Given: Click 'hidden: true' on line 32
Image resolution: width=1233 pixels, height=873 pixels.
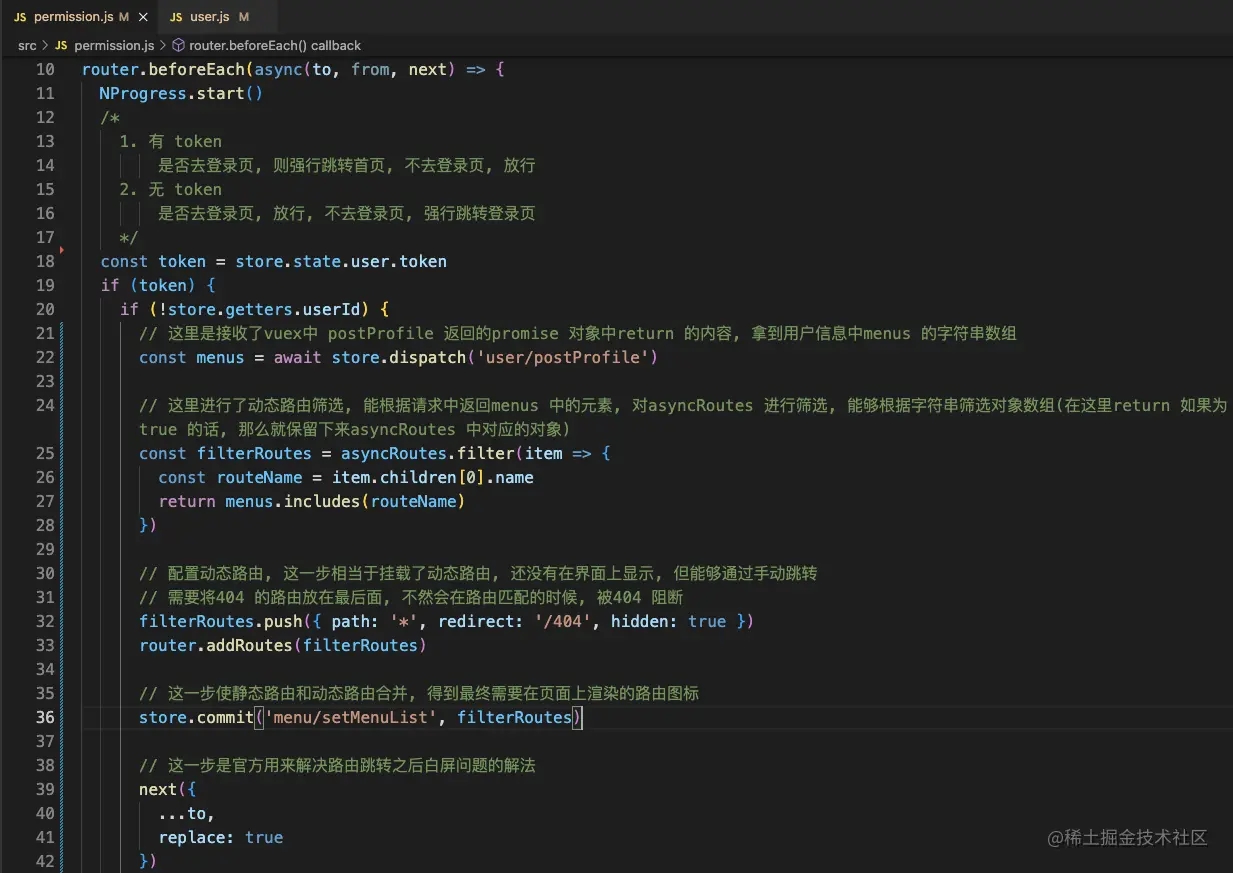Looking at the screenshot, I should [x=669, y=621].
